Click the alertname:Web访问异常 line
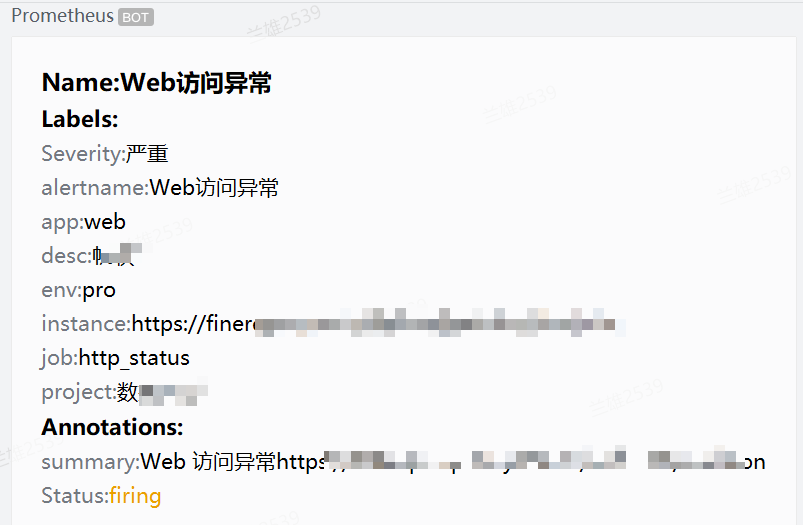 click(x=160, y=188)
